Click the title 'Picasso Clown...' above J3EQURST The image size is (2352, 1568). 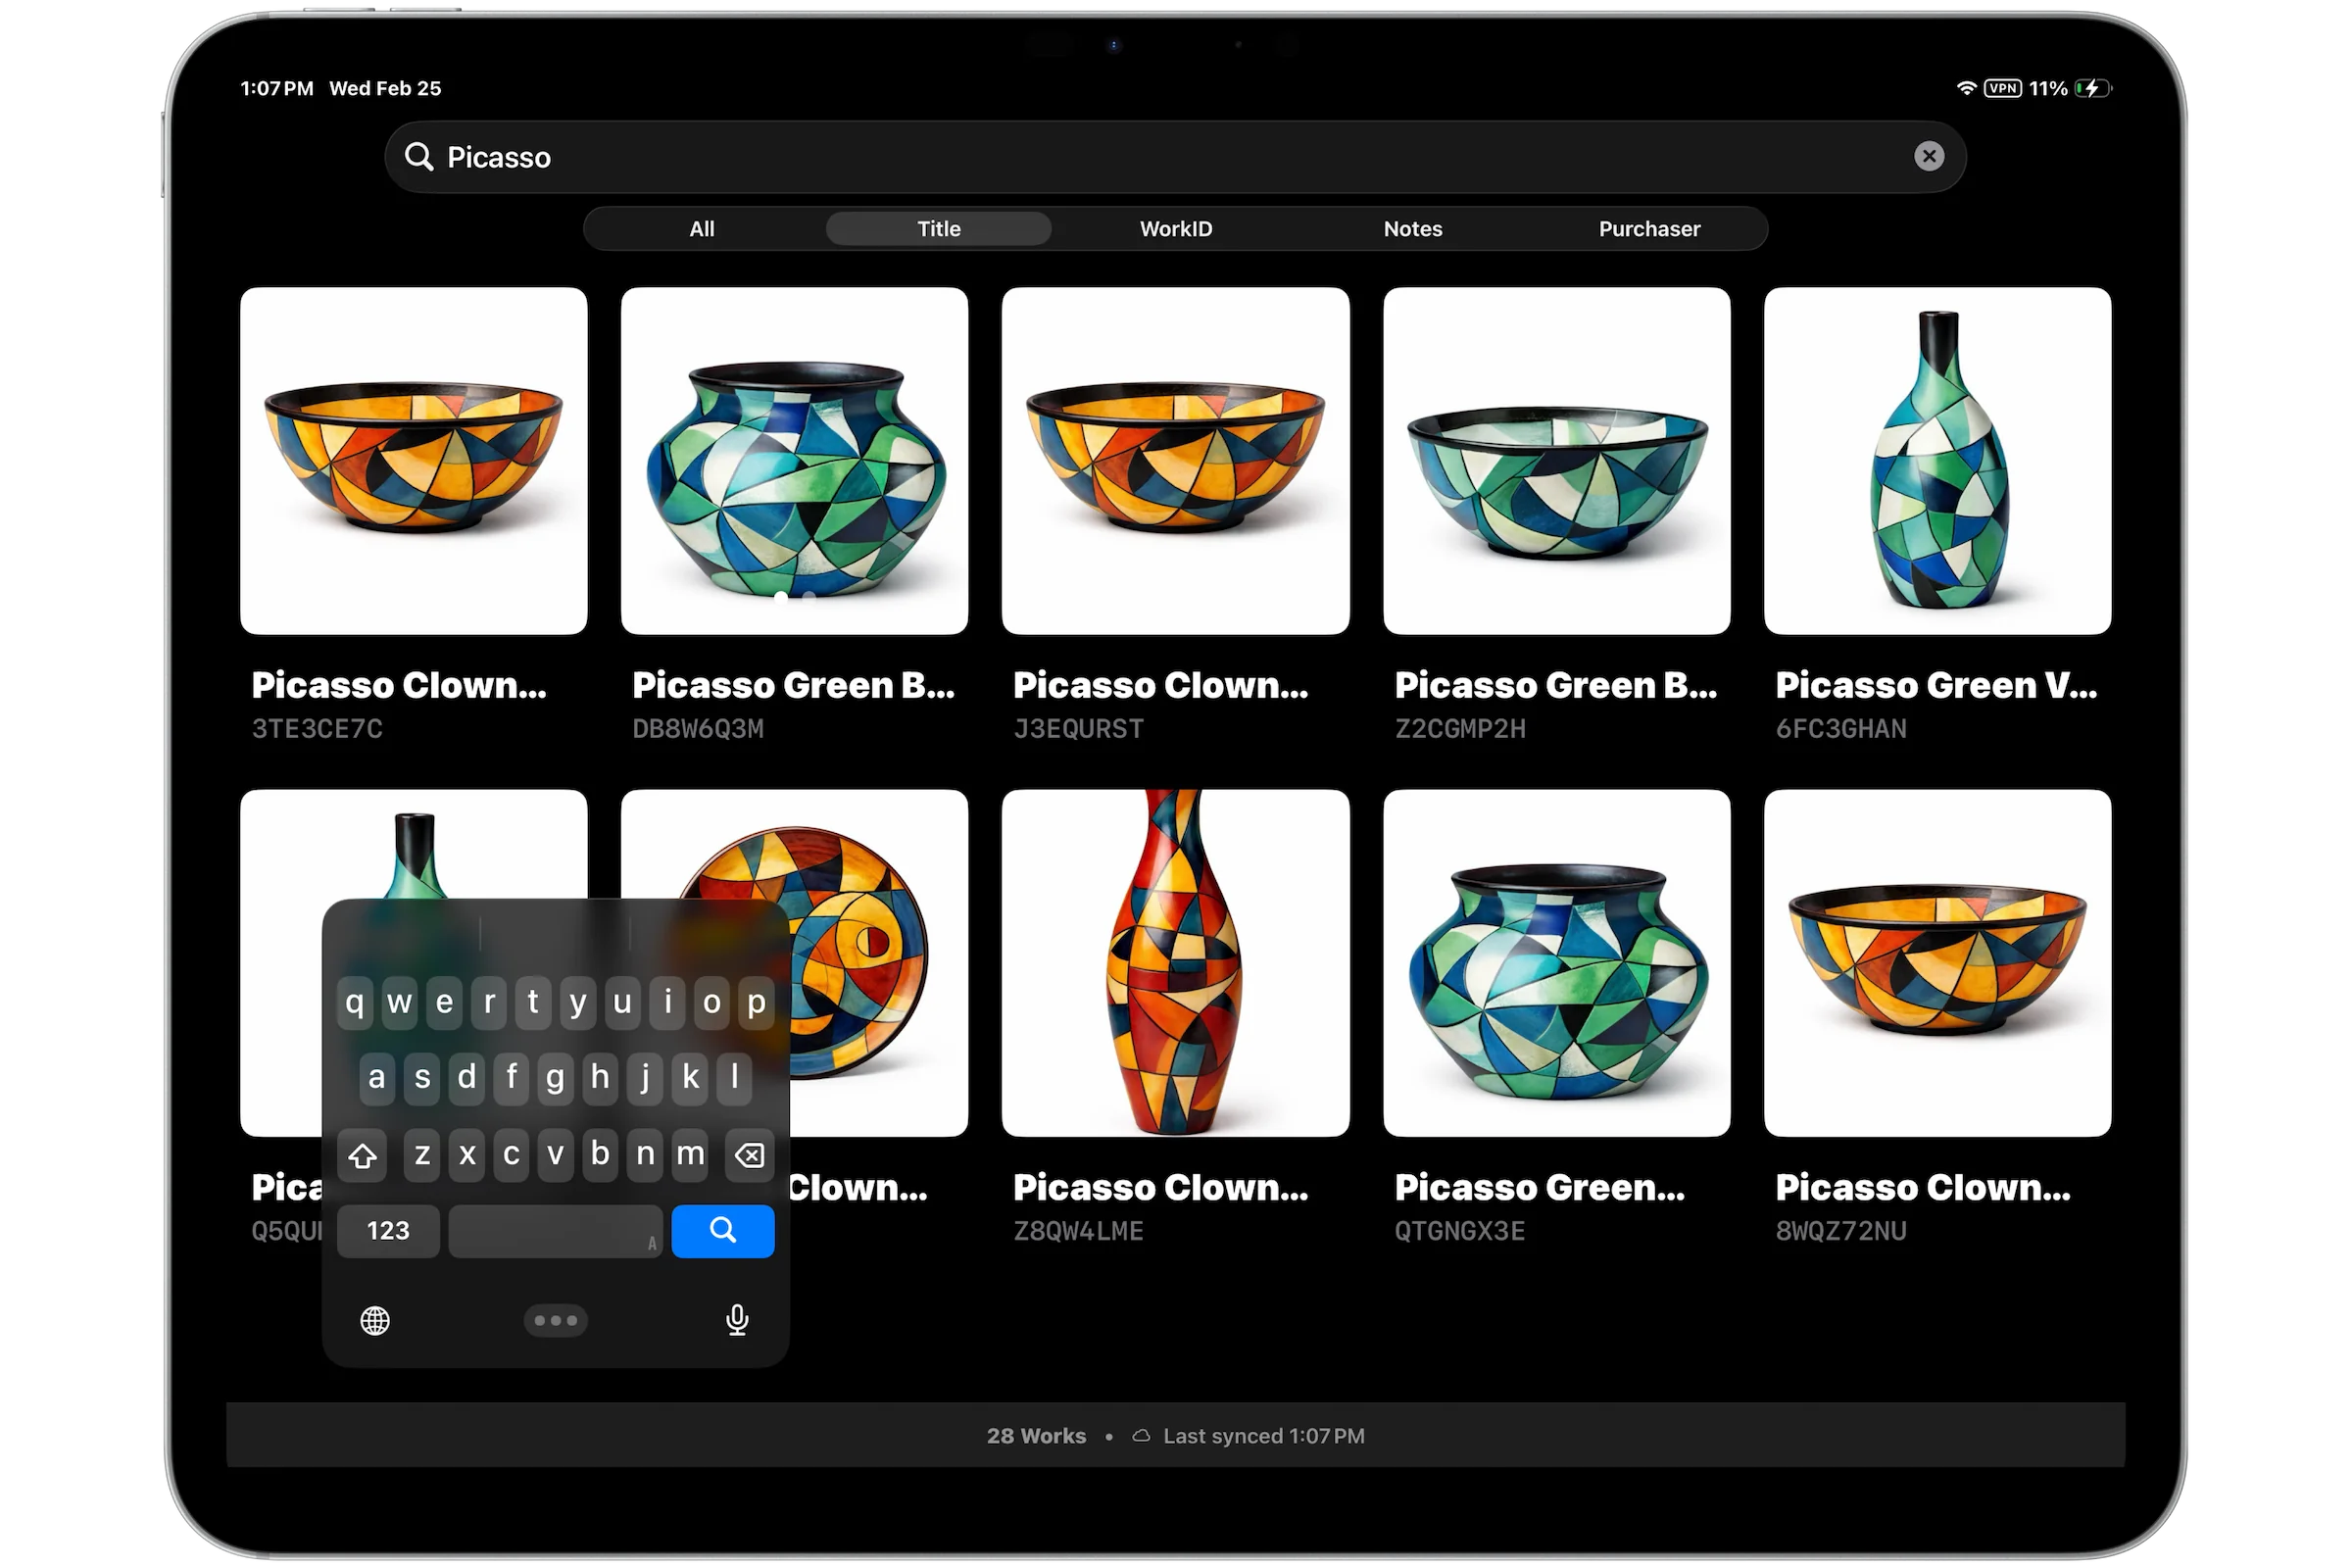1161,685
